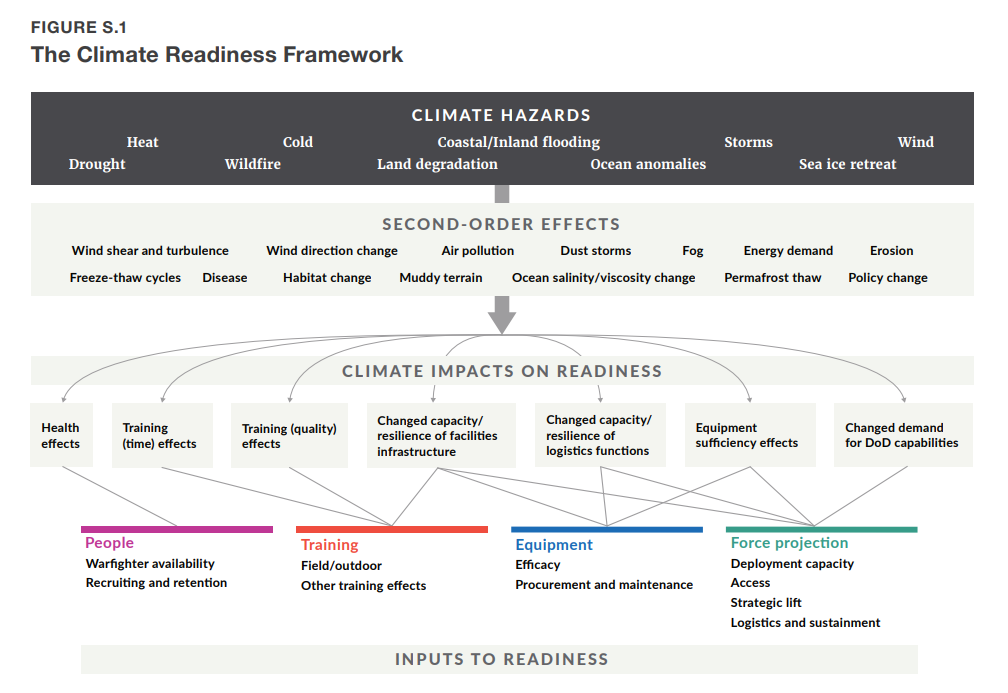Select 'The Climate Readiness Framework' title
Screen dimensions: 1008x693
pos(217,55)
